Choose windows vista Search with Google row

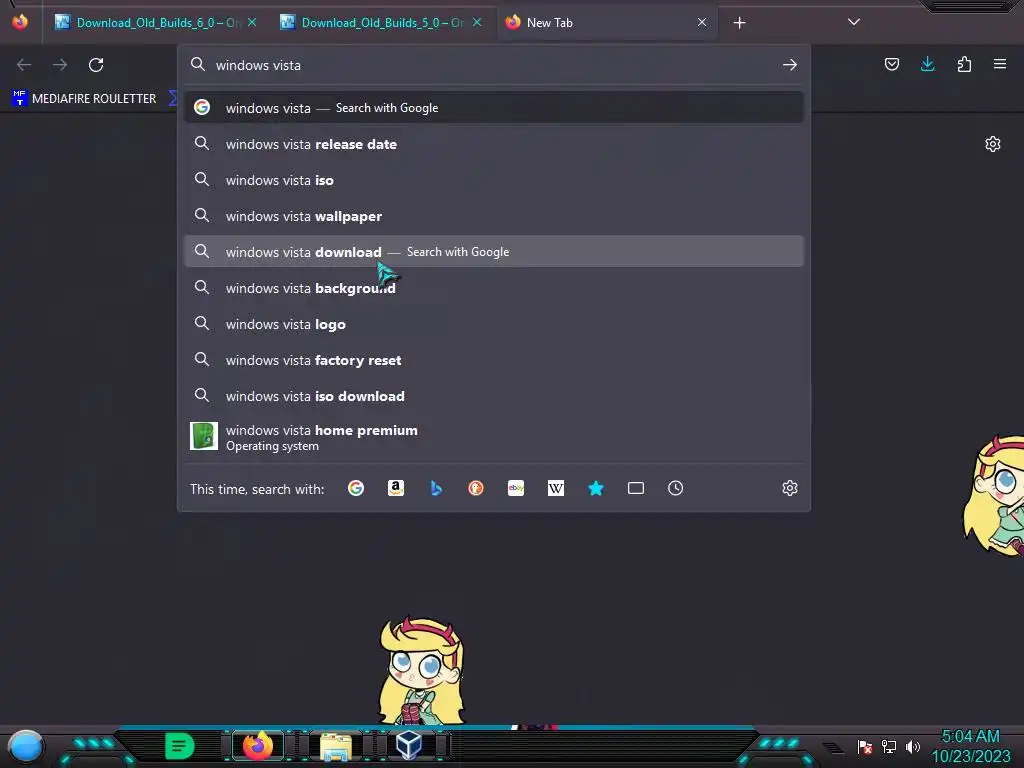[x=494, y=108]
